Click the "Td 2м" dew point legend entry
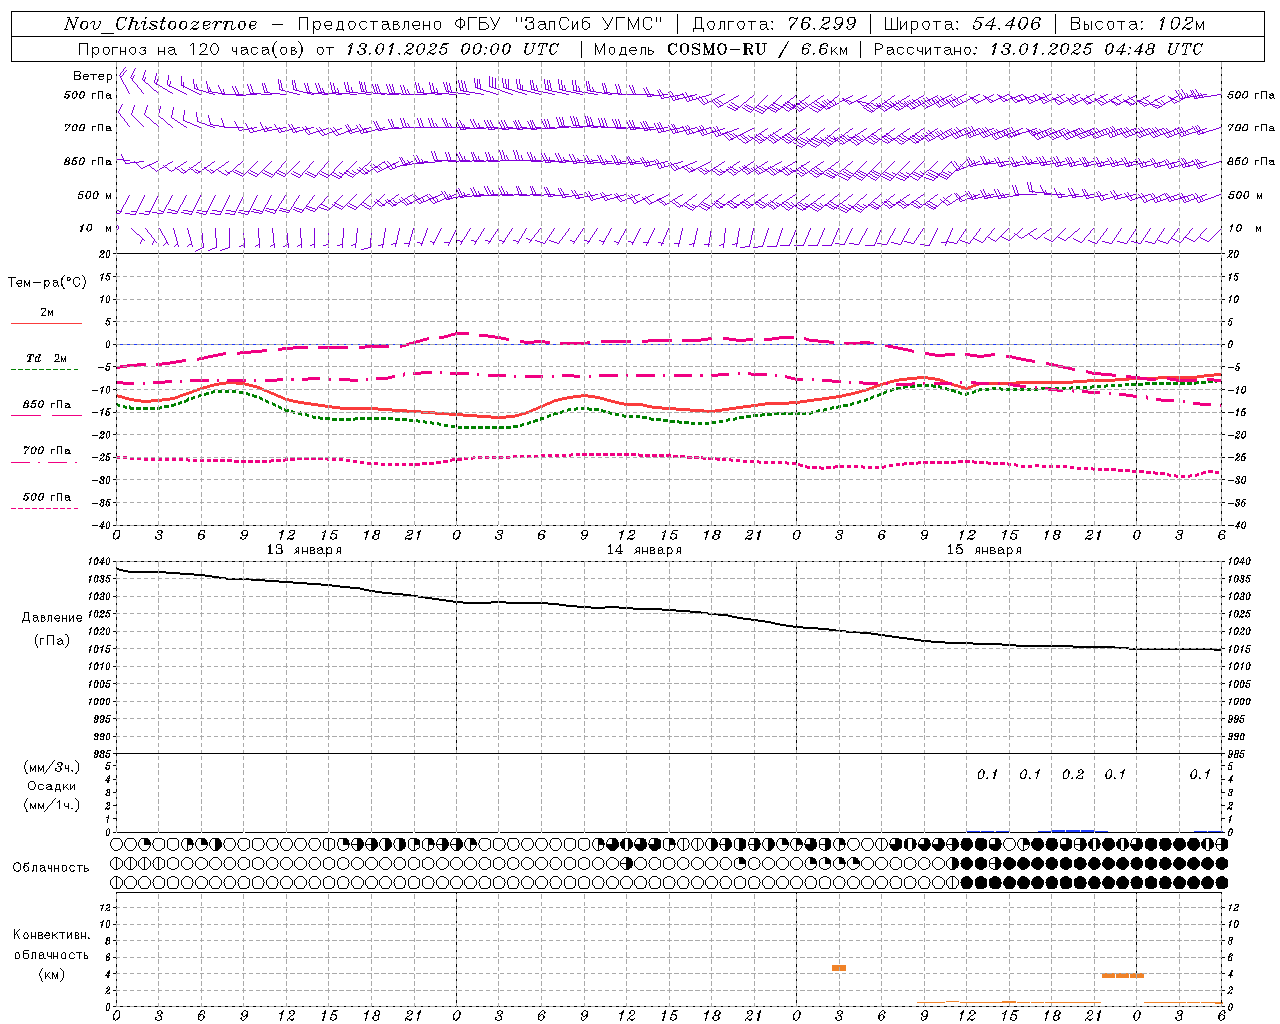Image resolution: width=1280 pixels, height=1024 pixels. click(x=47, y=358)
